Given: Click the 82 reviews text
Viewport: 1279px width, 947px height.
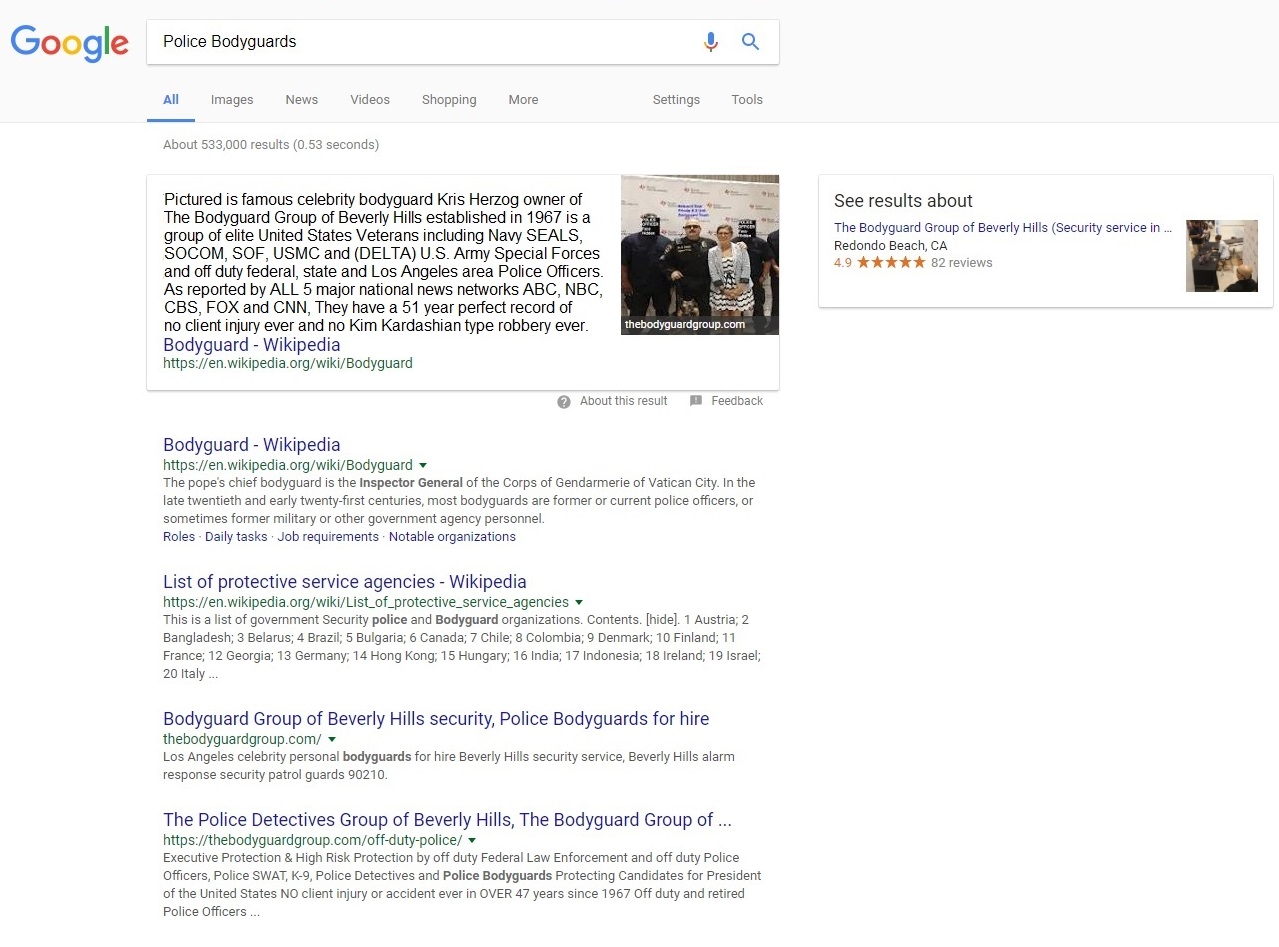Looking at the screenshot, I should 961,263.
